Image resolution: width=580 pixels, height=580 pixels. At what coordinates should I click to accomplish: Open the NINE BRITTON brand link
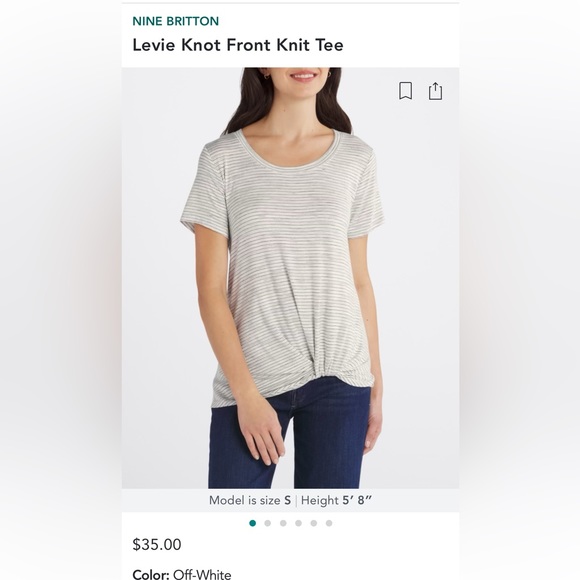tap(176, 21)
